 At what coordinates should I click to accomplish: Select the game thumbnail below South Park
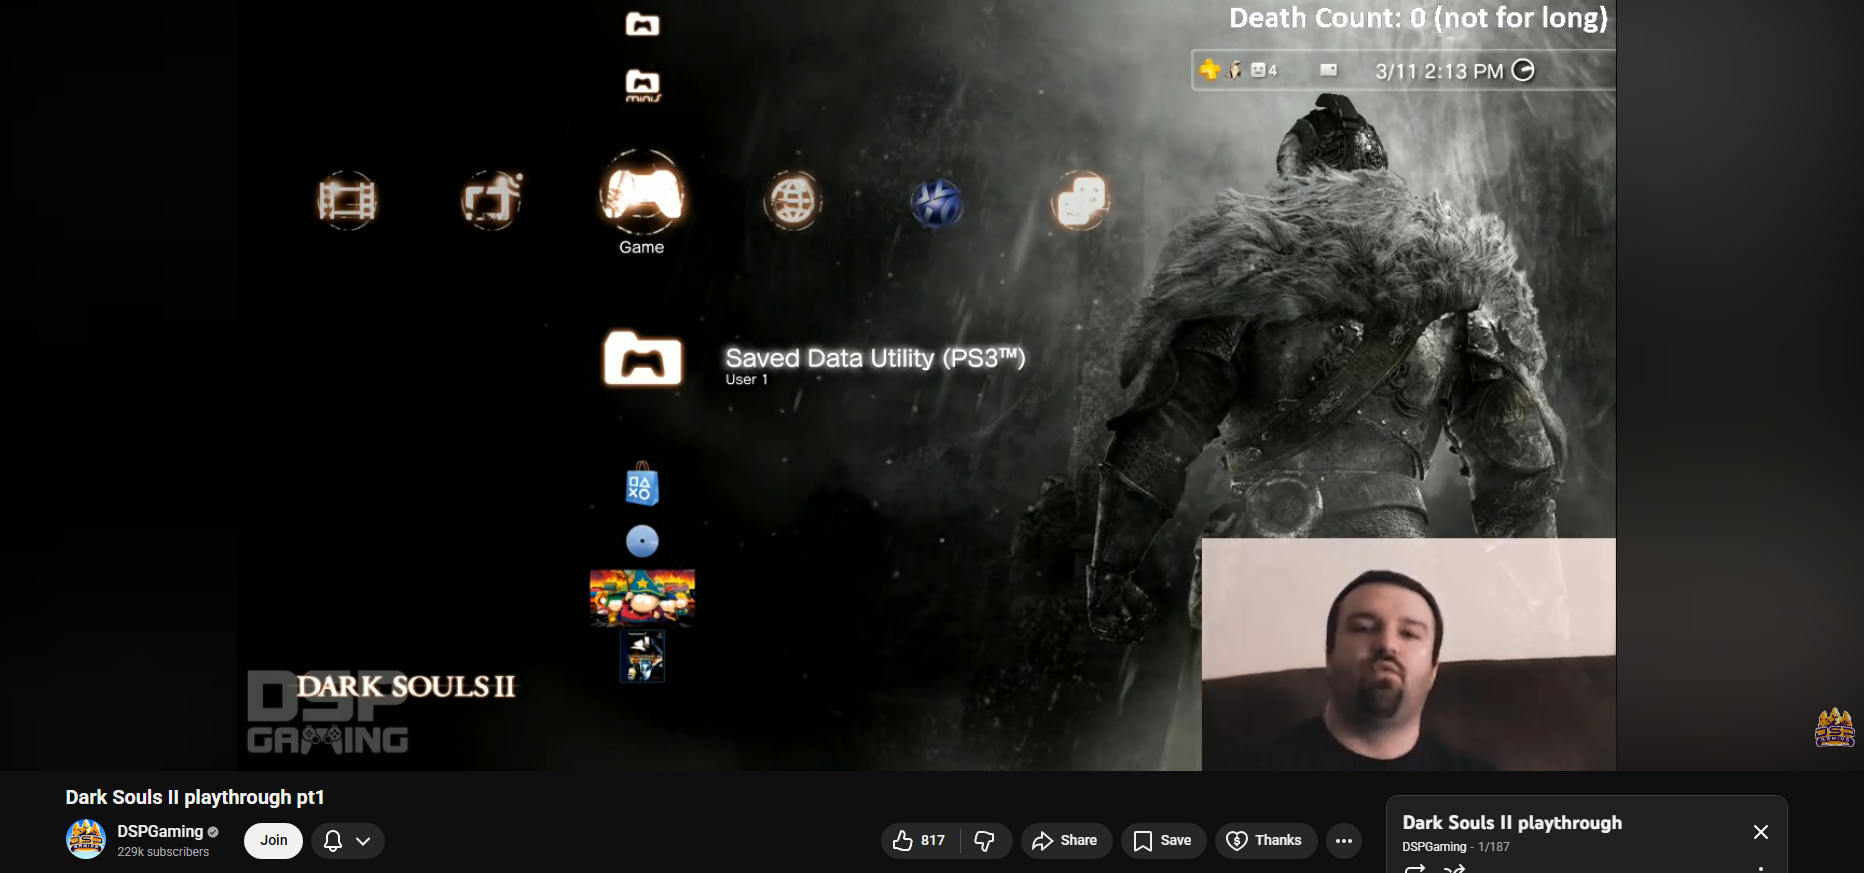[642, 656]
